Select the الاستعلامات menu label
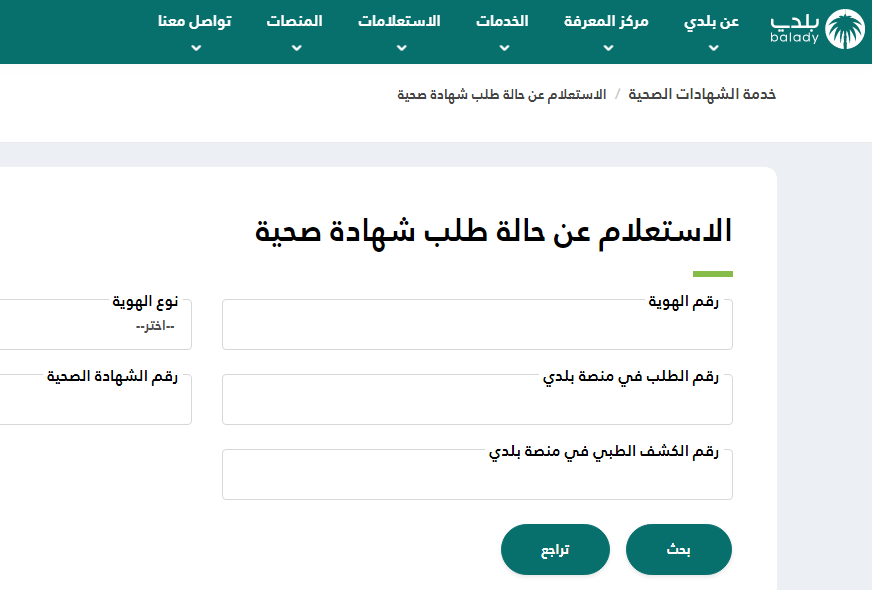This screenshot has width=872, height=590. pos(399,21)
